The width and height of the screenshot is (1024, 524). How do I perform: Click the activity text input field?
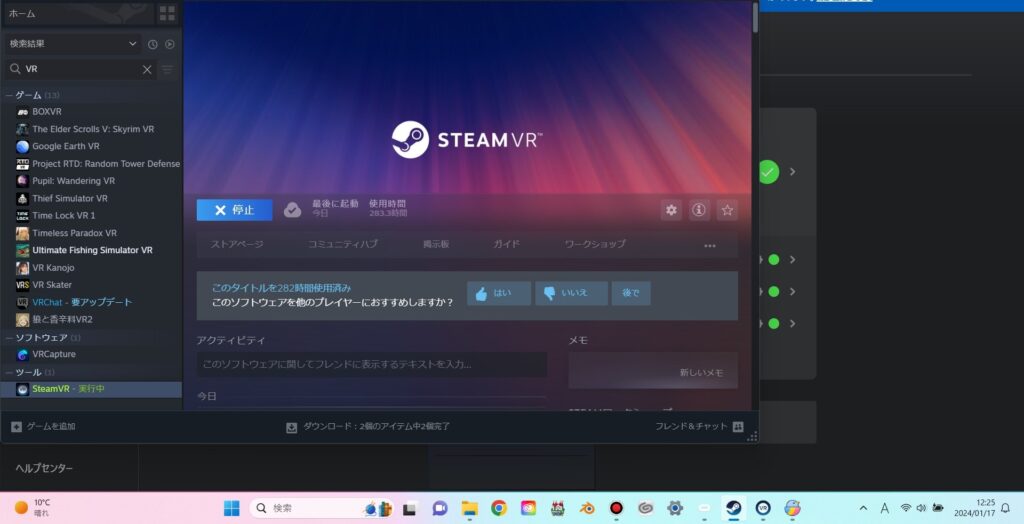pyautogui.click(x=371, y=365)
